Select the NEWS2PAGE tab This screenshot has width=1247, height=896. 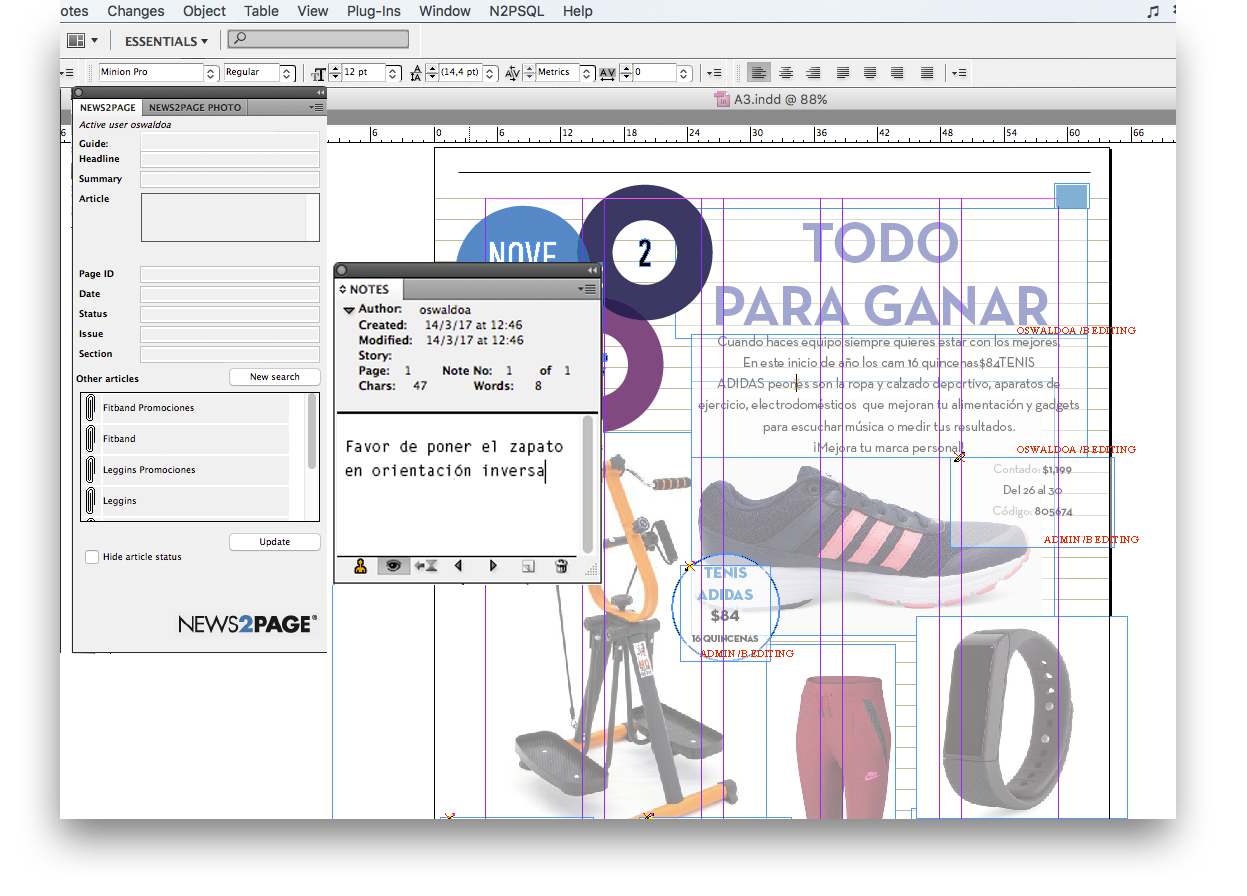(x=108, y=107)
